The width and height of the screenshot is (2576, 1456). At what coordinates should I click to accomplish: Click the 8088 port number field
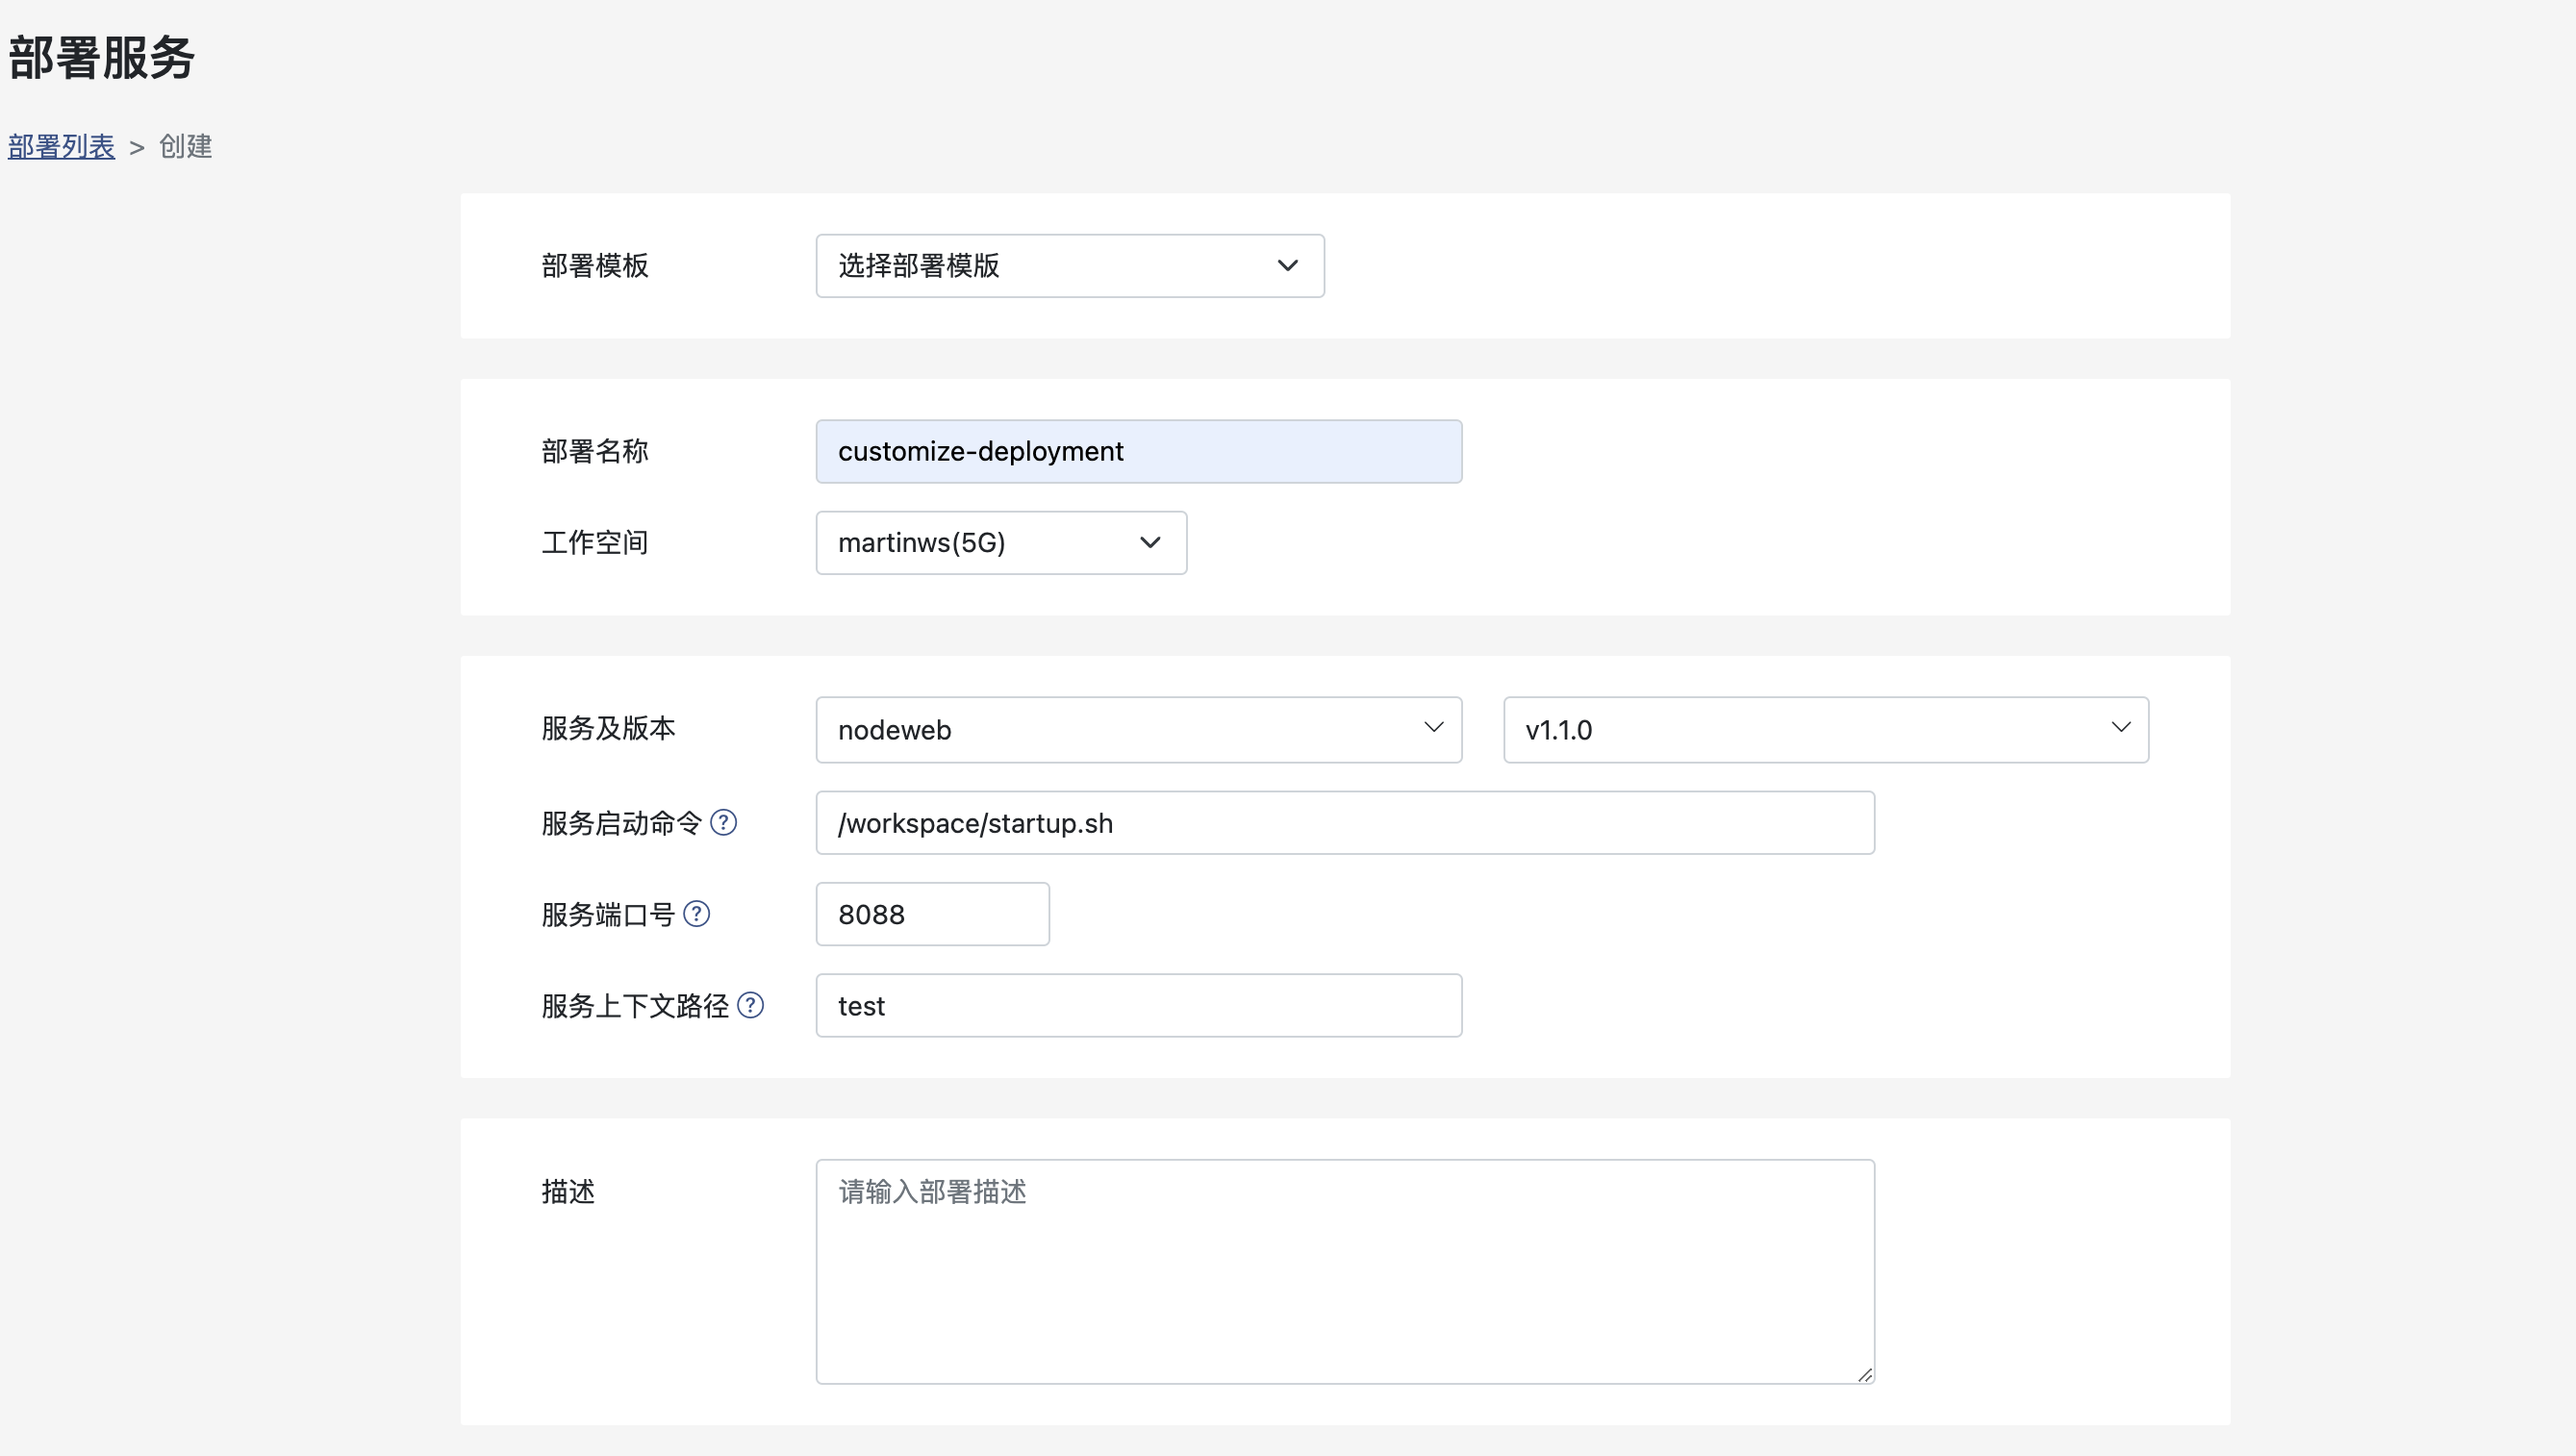tap(932, 914)
